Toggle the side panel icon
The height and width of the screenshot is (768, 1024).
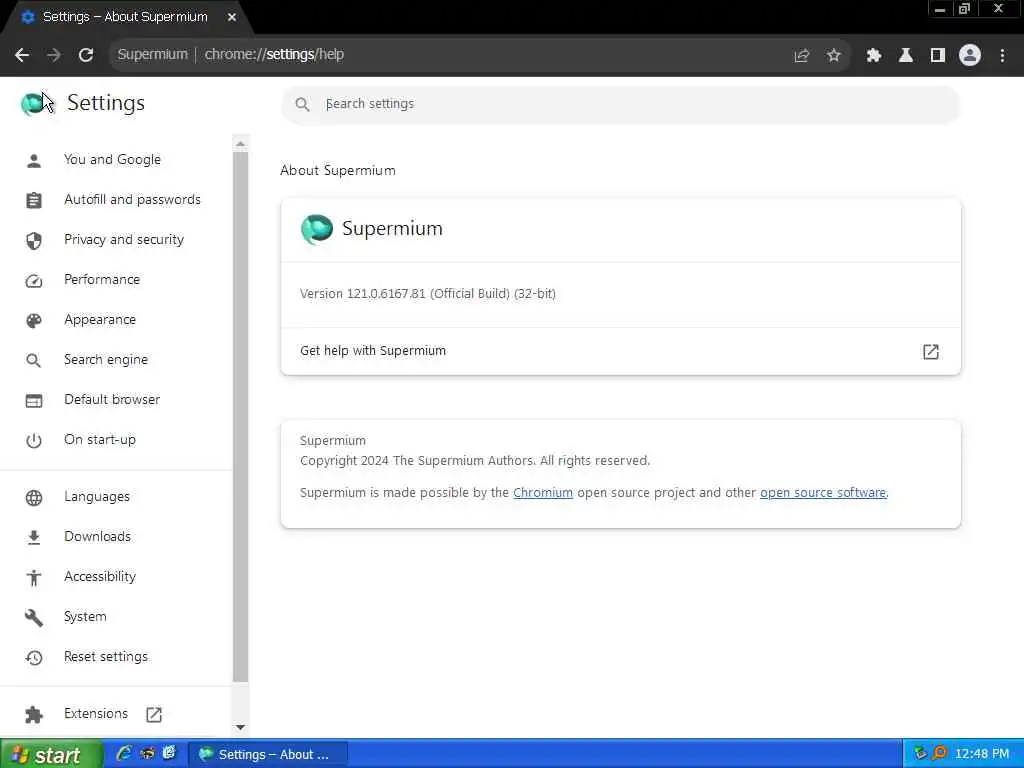937,56
